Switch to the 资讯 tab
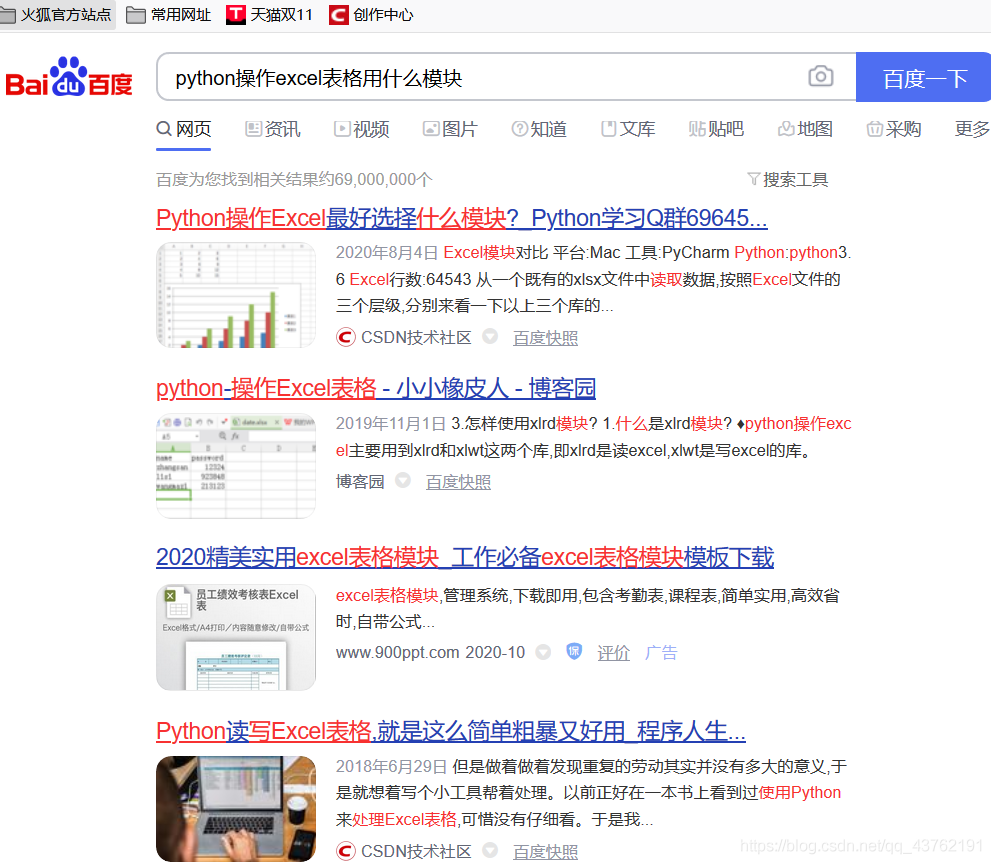991x864 pixels. click(272, 129)
